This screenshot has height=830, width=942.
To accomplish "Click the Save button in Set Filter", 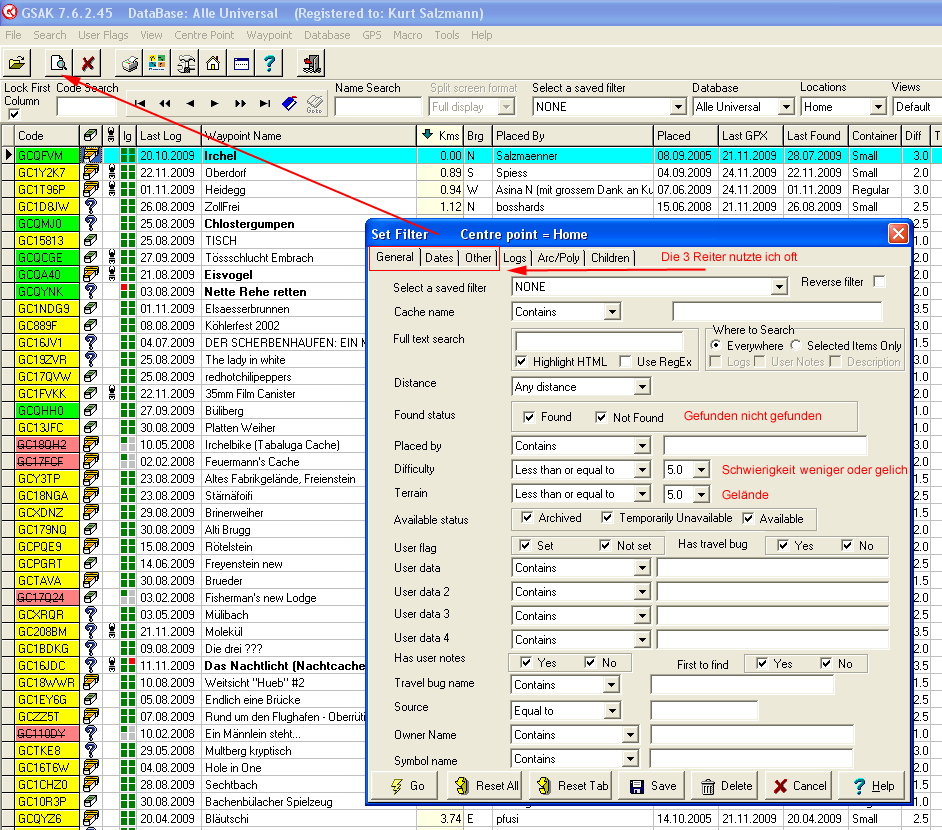I will tap(653, 786).
